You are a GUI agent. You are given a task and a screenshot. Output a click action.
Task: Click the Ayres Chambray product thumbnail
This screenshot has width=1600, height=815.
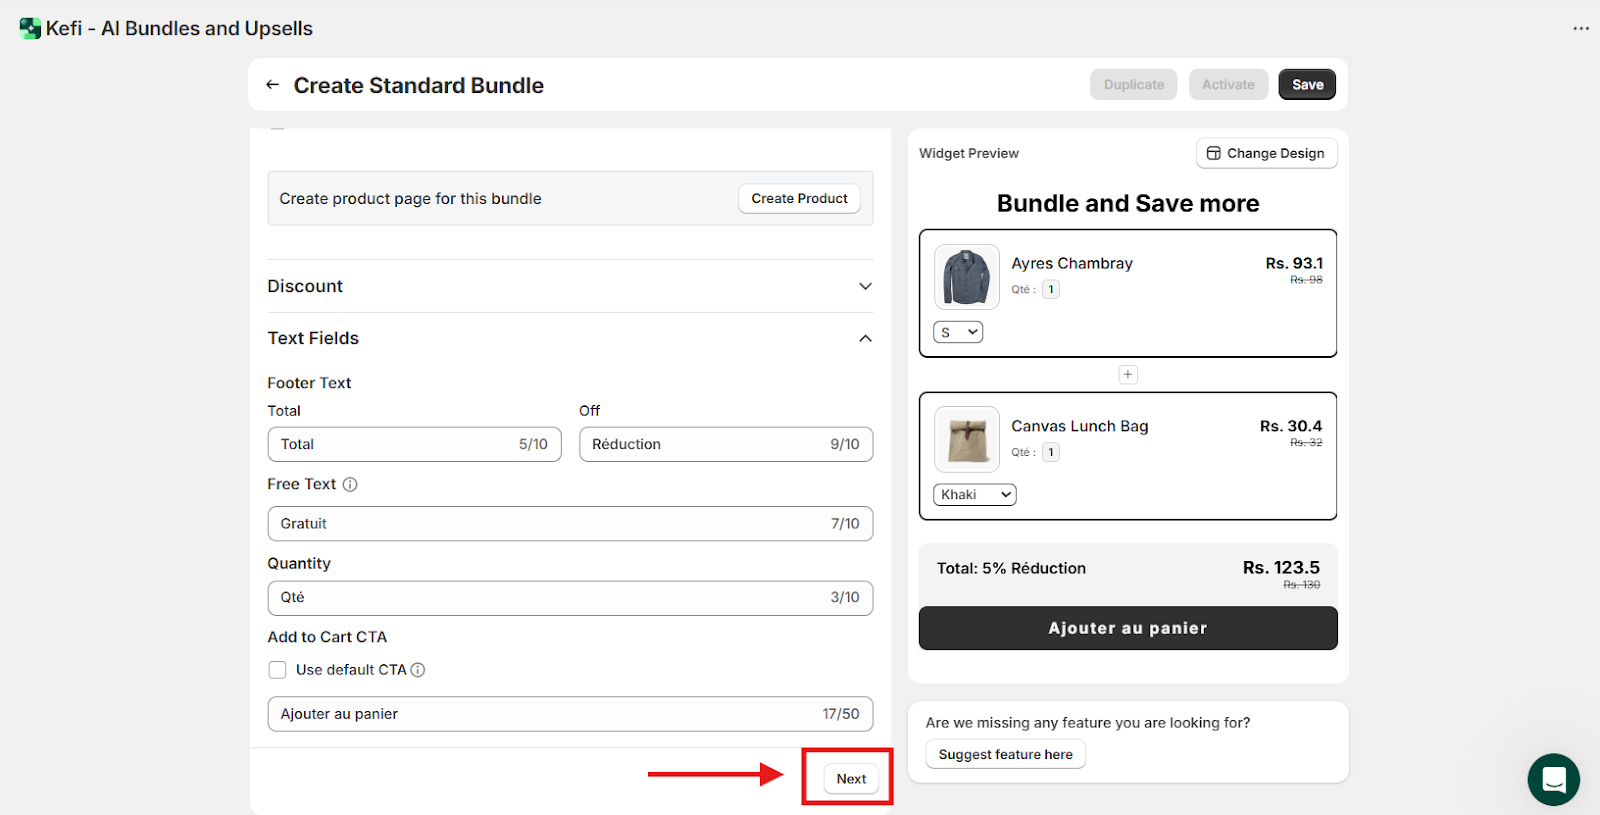click(966, 277)
